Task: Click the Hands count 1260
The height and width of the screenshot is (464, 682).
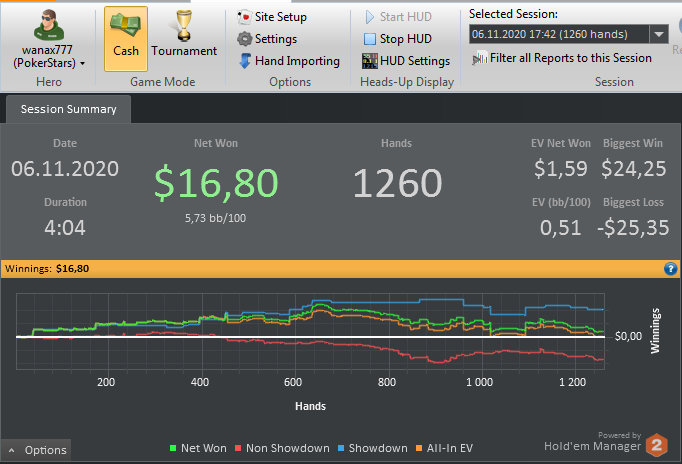Action: (397, 183)
